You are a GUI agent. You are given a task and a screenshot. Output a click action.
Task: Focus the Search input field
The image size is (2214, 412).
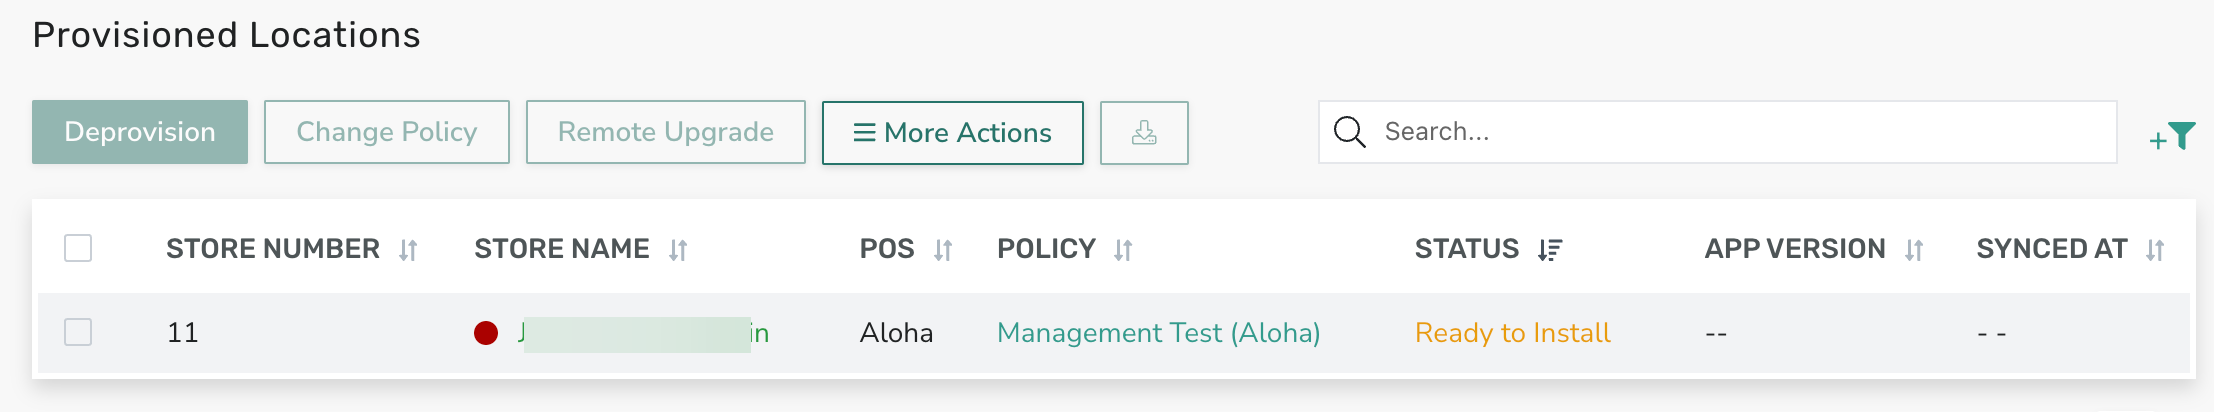click(x=1718, y=132)
